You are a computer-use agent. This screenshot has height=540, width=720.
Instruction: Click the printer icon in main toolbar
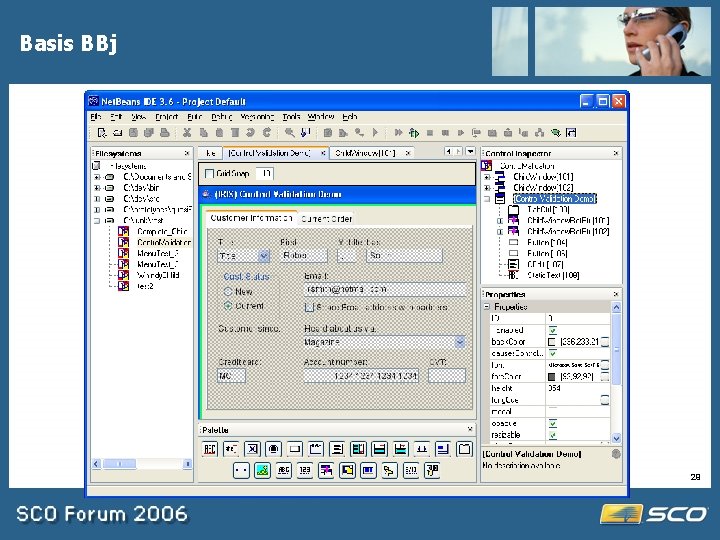pyautogui.click(x=164, y=133)
